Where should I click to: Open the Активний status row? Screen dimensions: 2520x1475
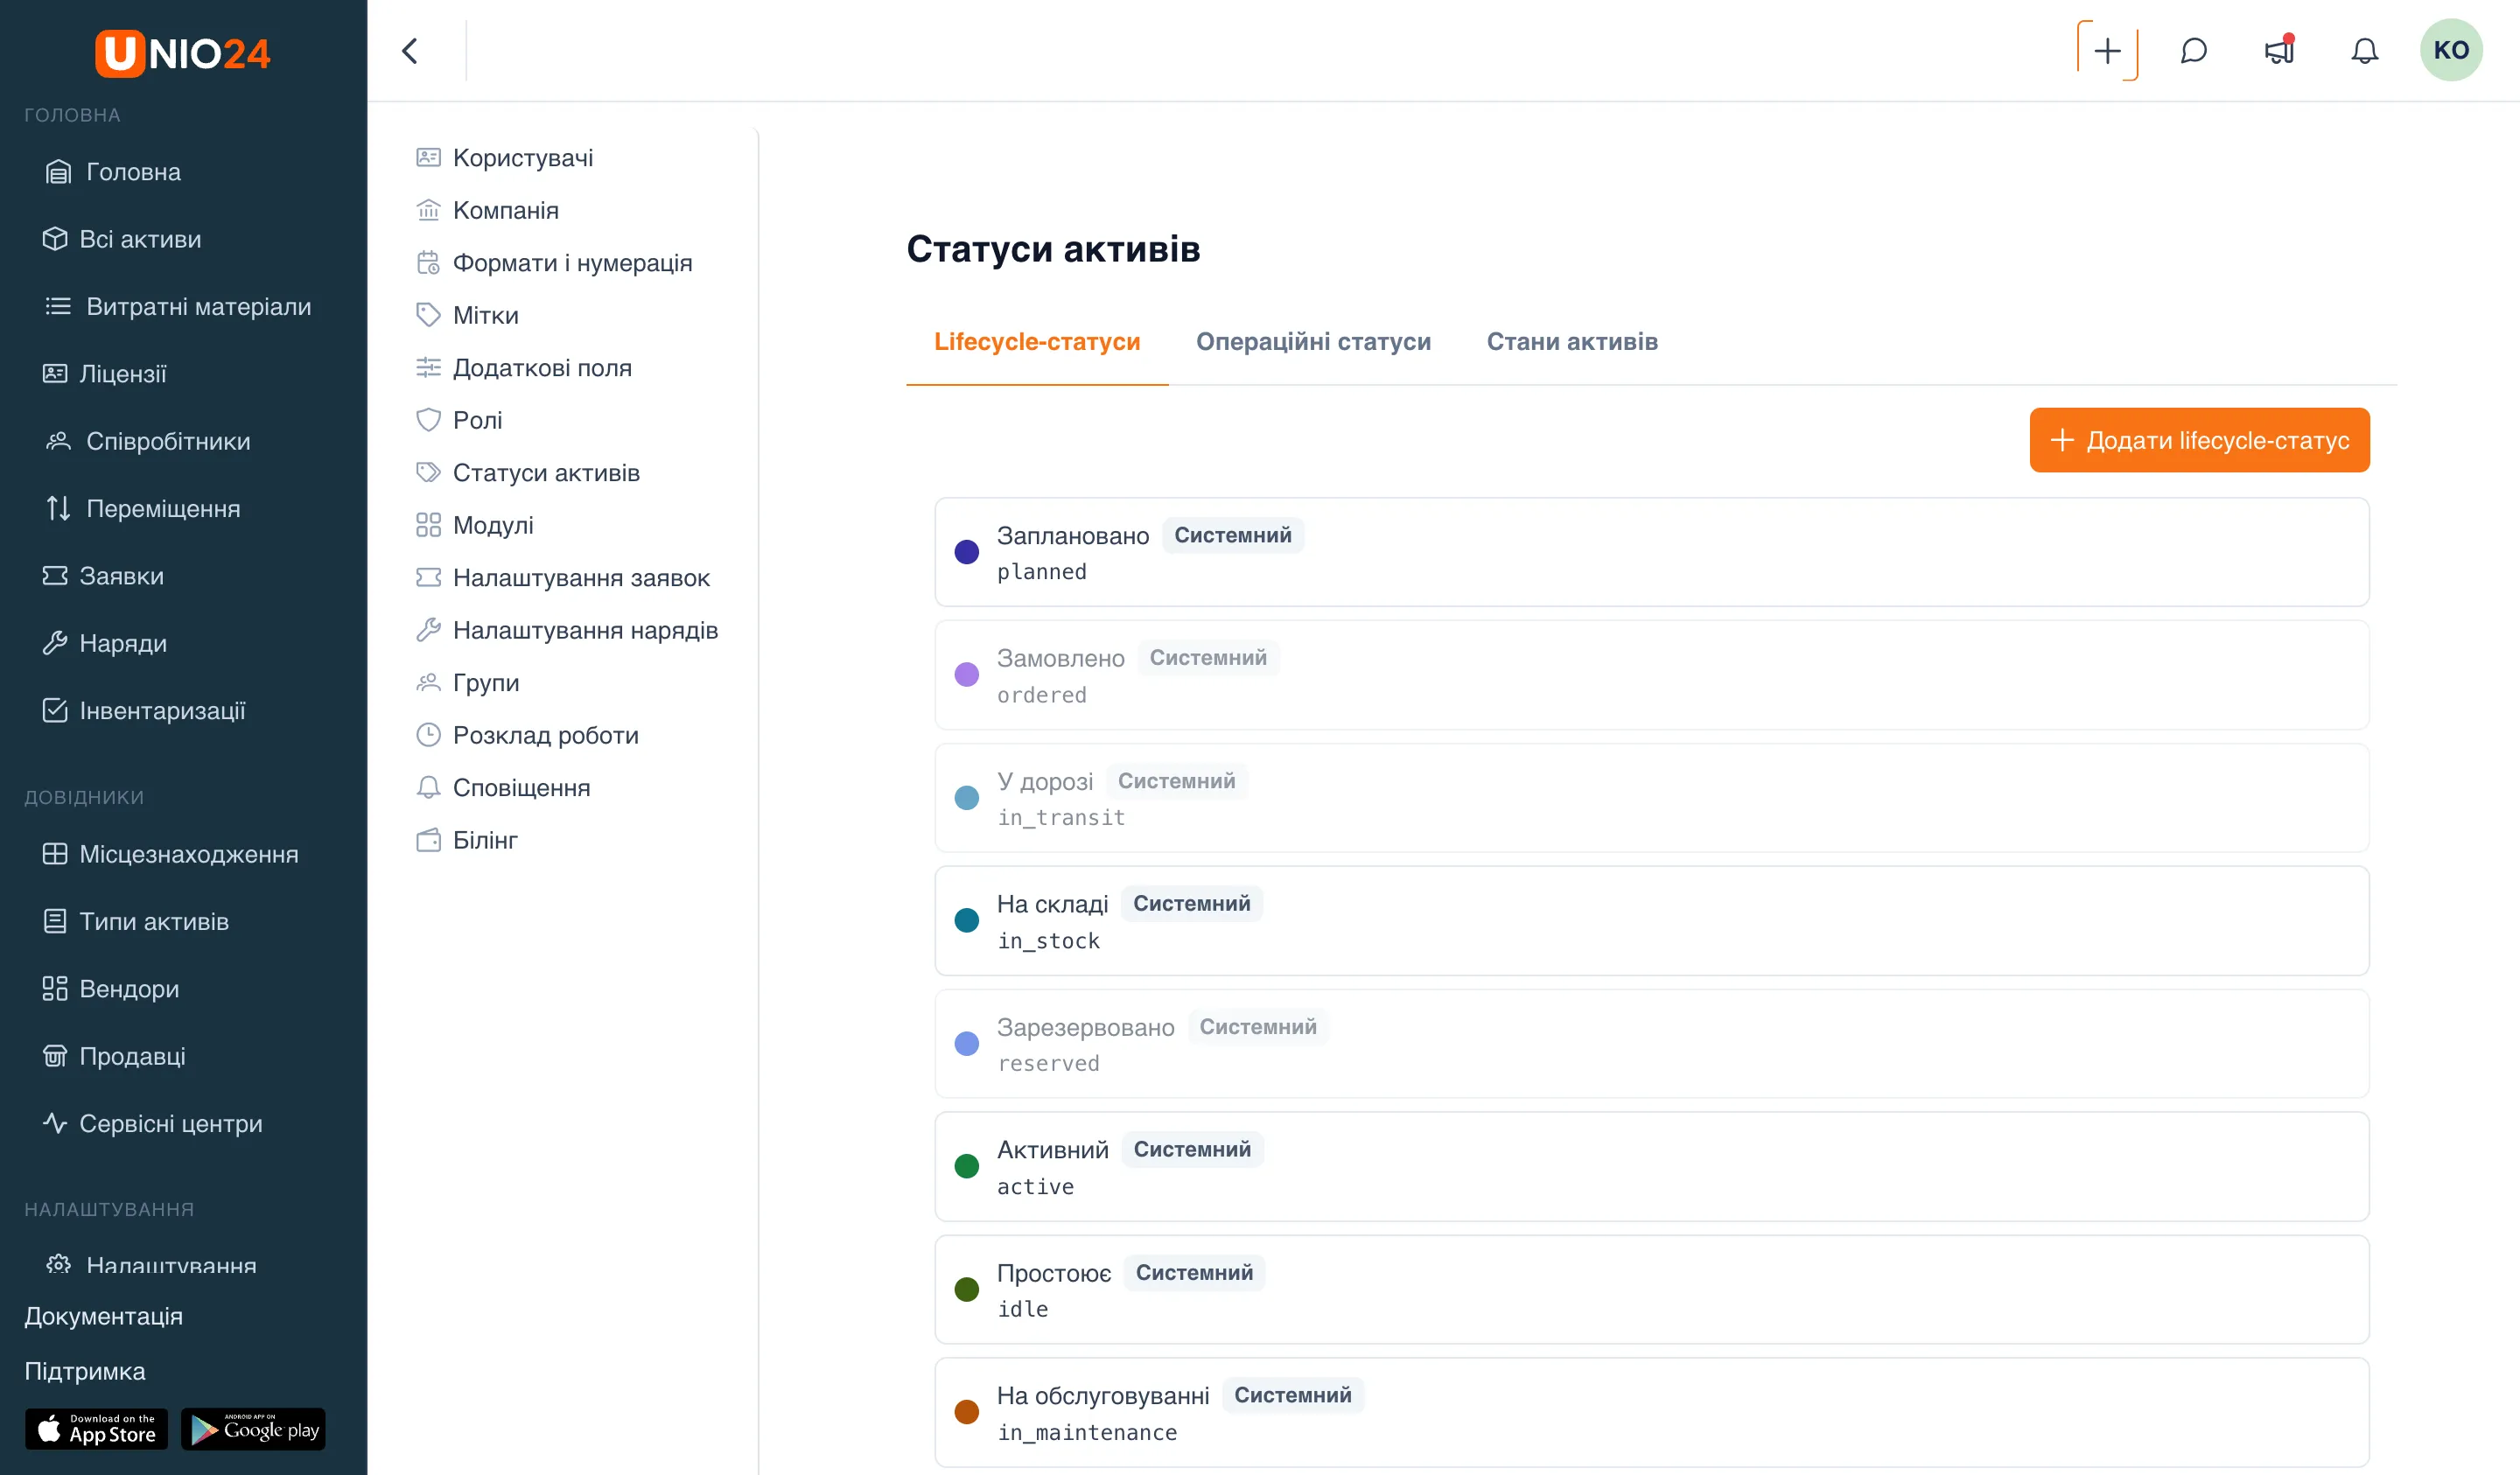tap(1651, 1166)
